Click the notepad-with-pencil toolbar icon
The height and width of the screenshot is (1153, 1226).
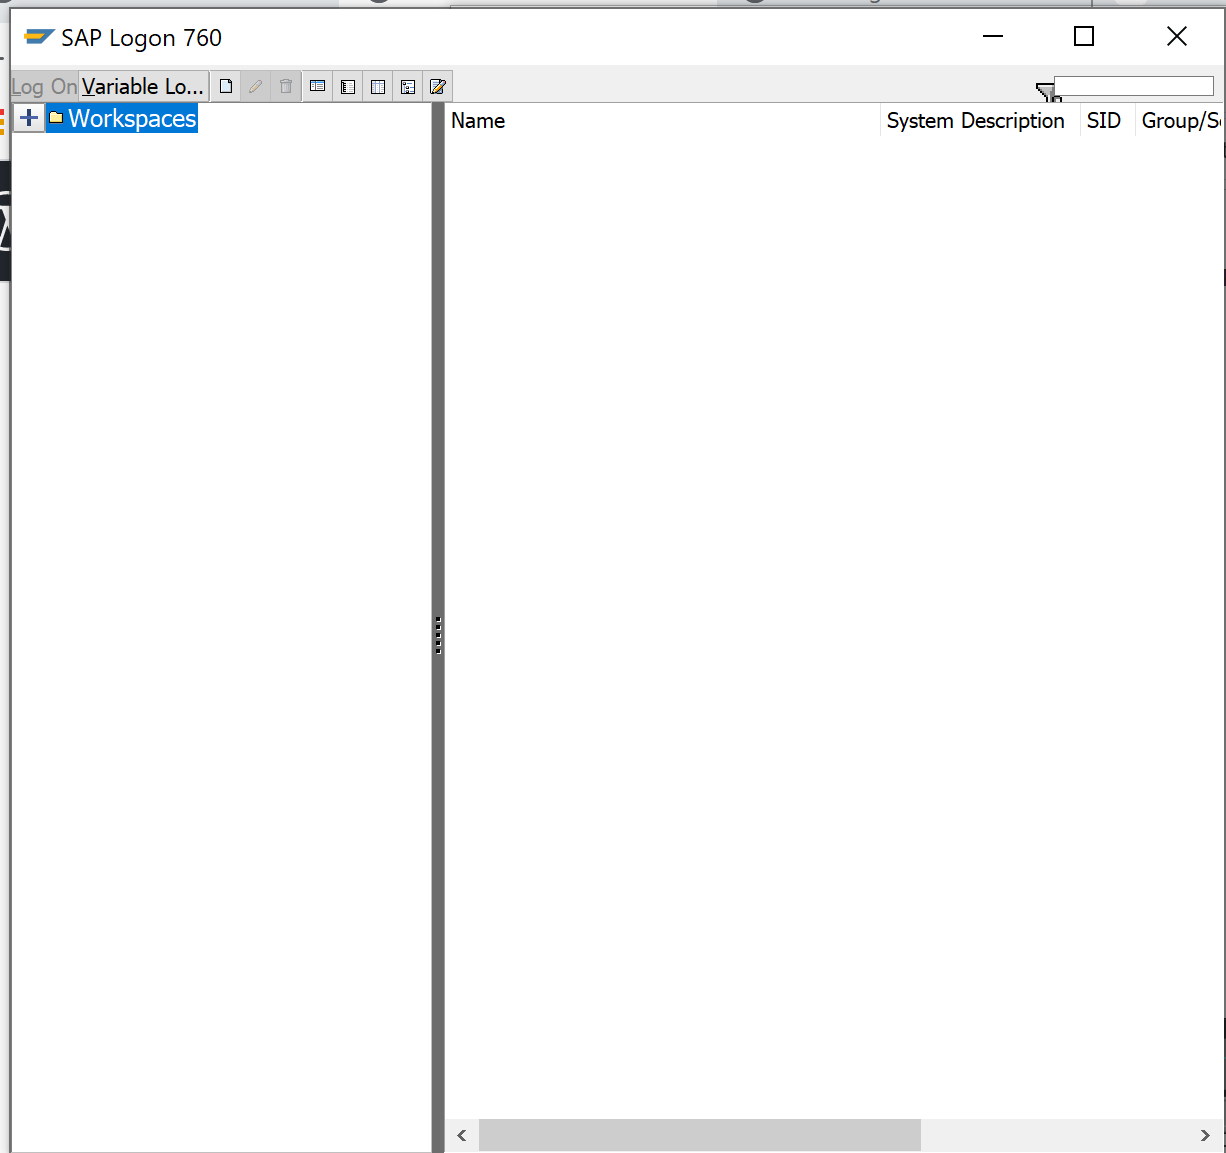pyautogui.click(x=438, y=87)
